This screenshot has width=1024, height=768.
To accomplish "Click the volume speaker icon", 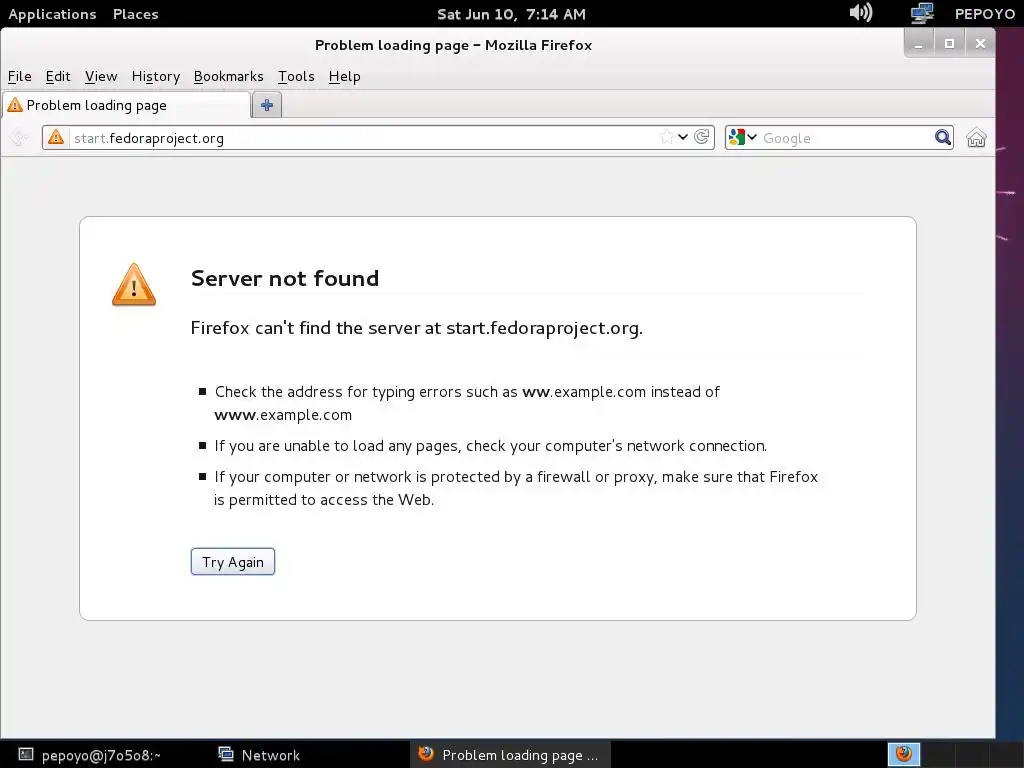I will point(861,12).
